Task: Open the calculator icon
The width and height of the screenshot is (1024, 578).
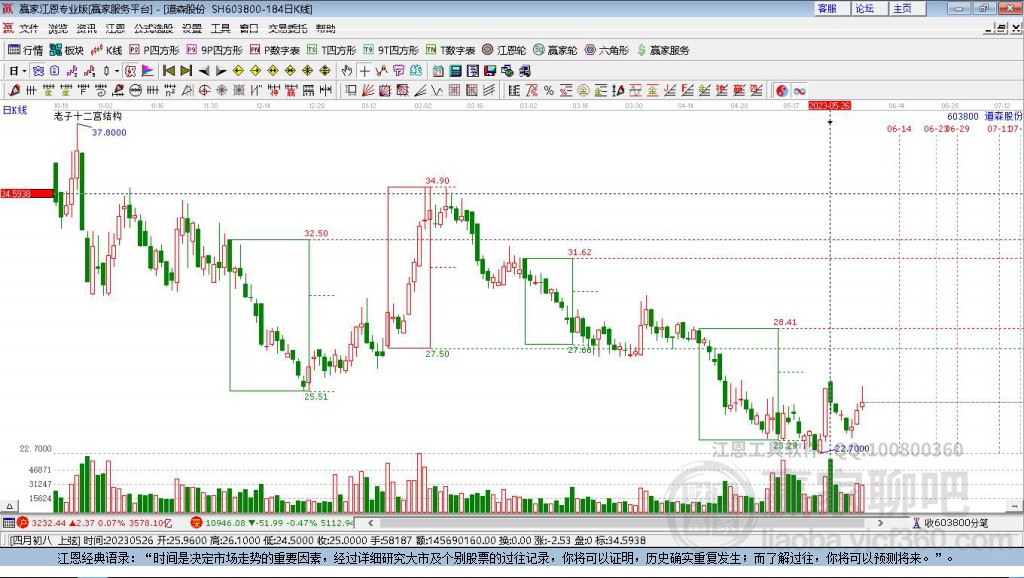Action: pos(455,71)
